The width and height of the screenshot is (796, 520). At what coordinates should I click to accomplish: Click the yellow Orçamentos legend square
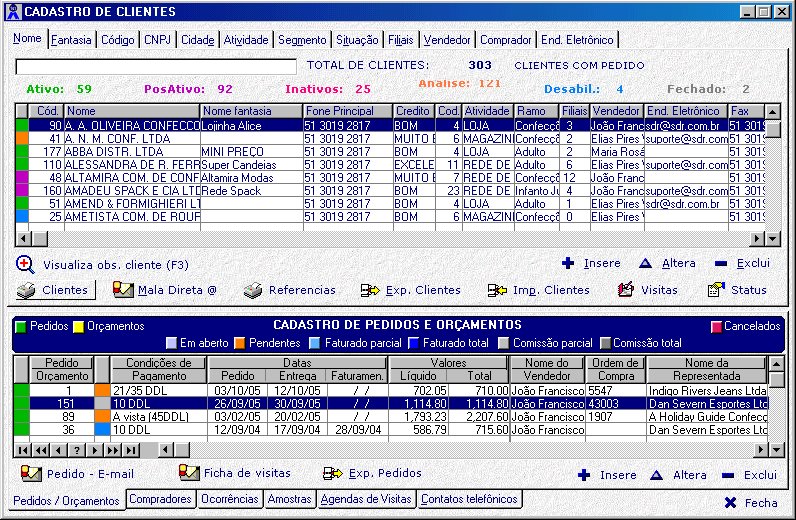click(79, 327)
